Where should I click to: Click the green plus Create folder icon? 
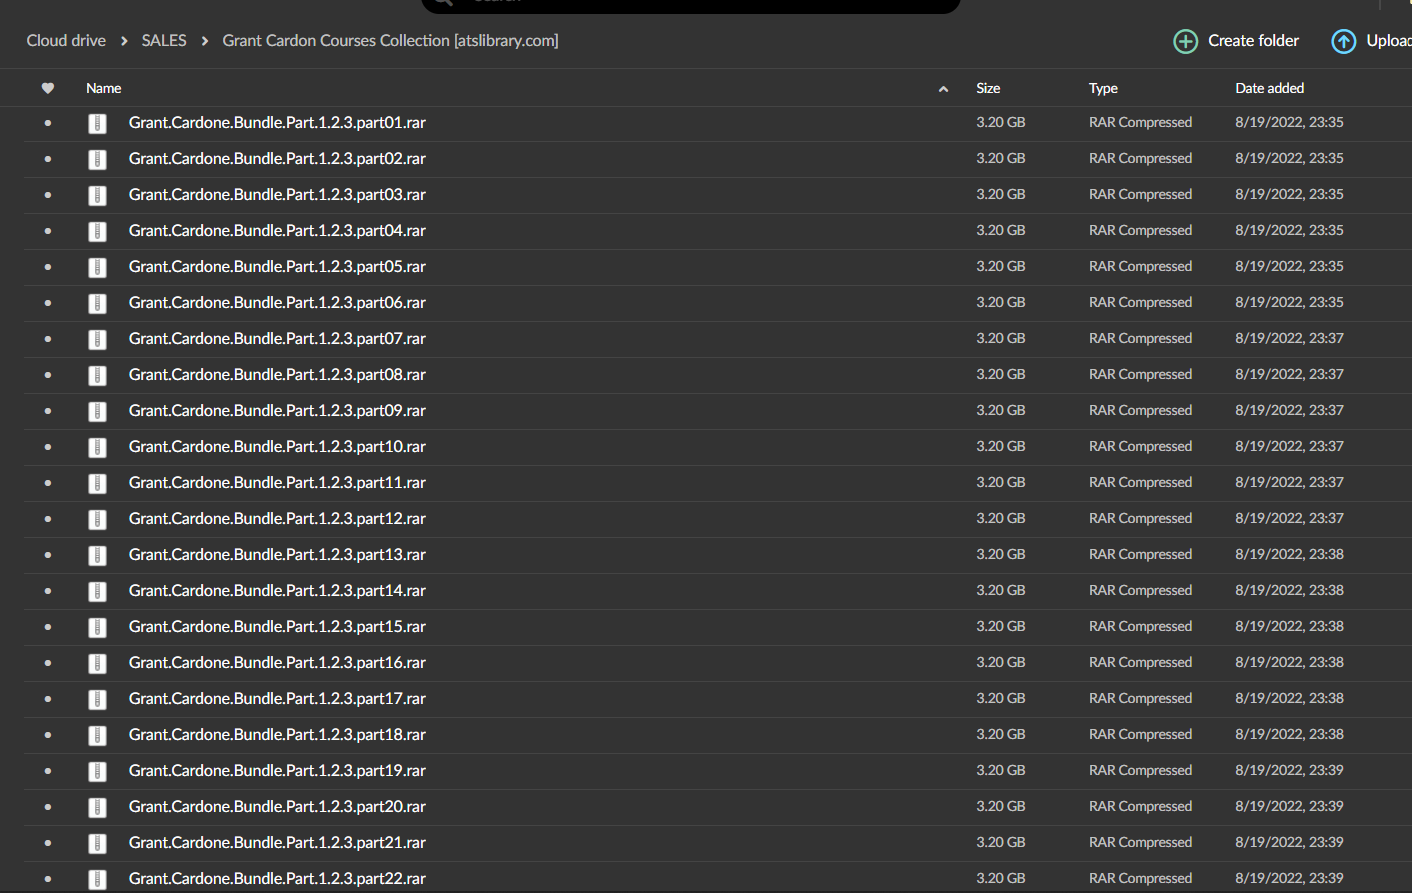1186,41
